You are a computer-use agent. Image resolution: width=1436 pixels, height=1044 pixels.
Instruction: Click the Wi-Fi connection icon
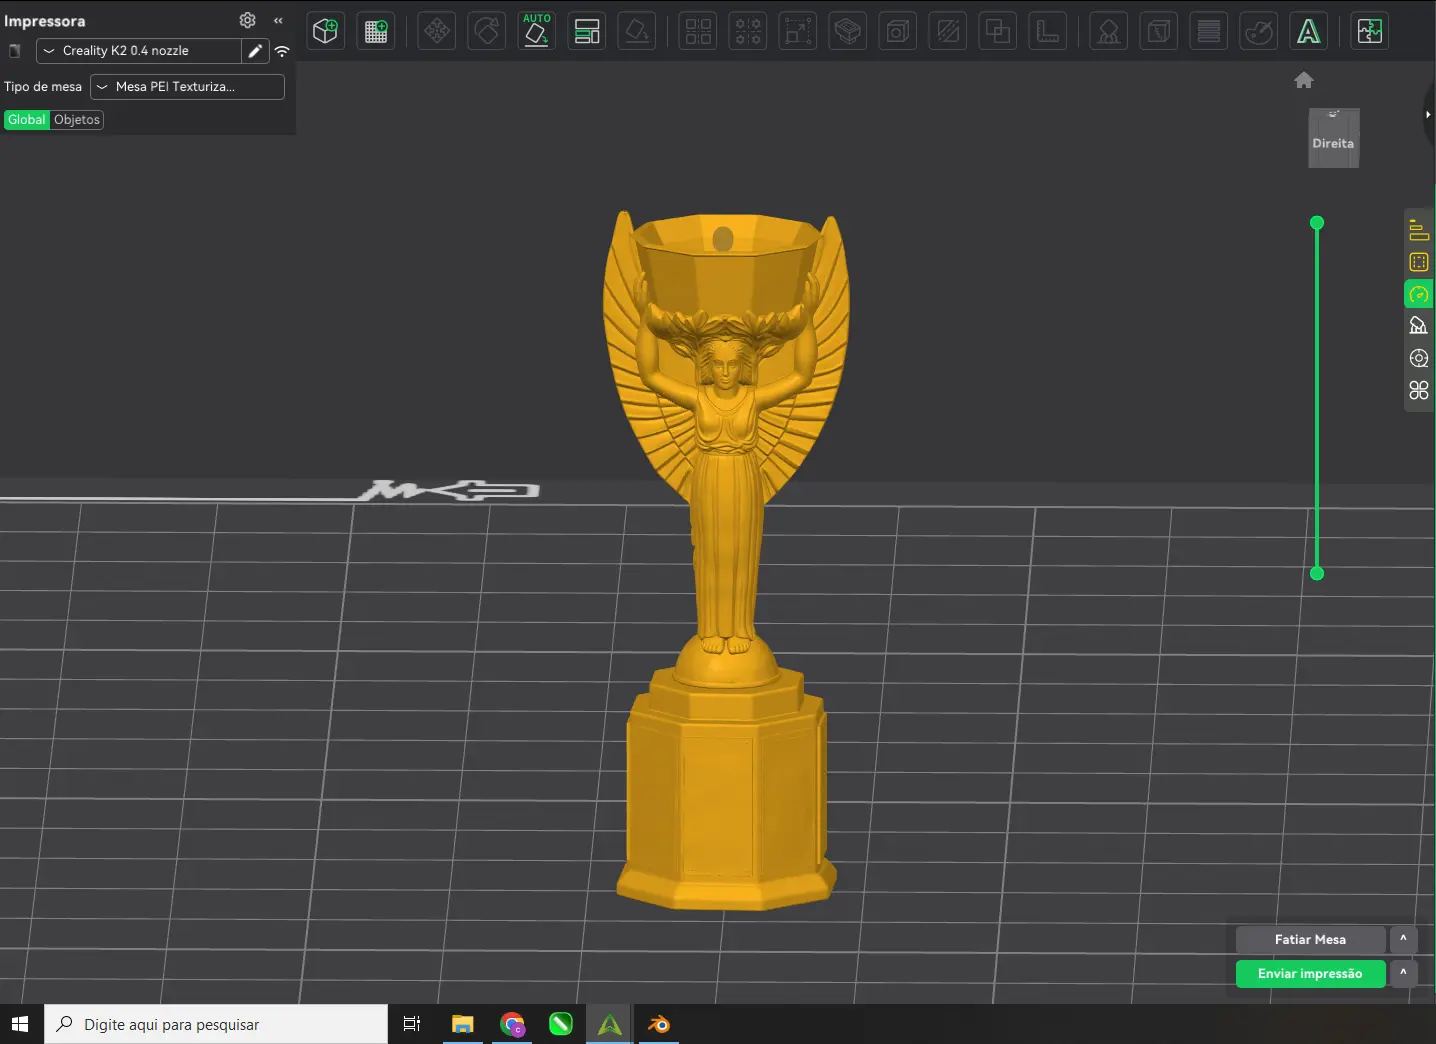(282, 51)
